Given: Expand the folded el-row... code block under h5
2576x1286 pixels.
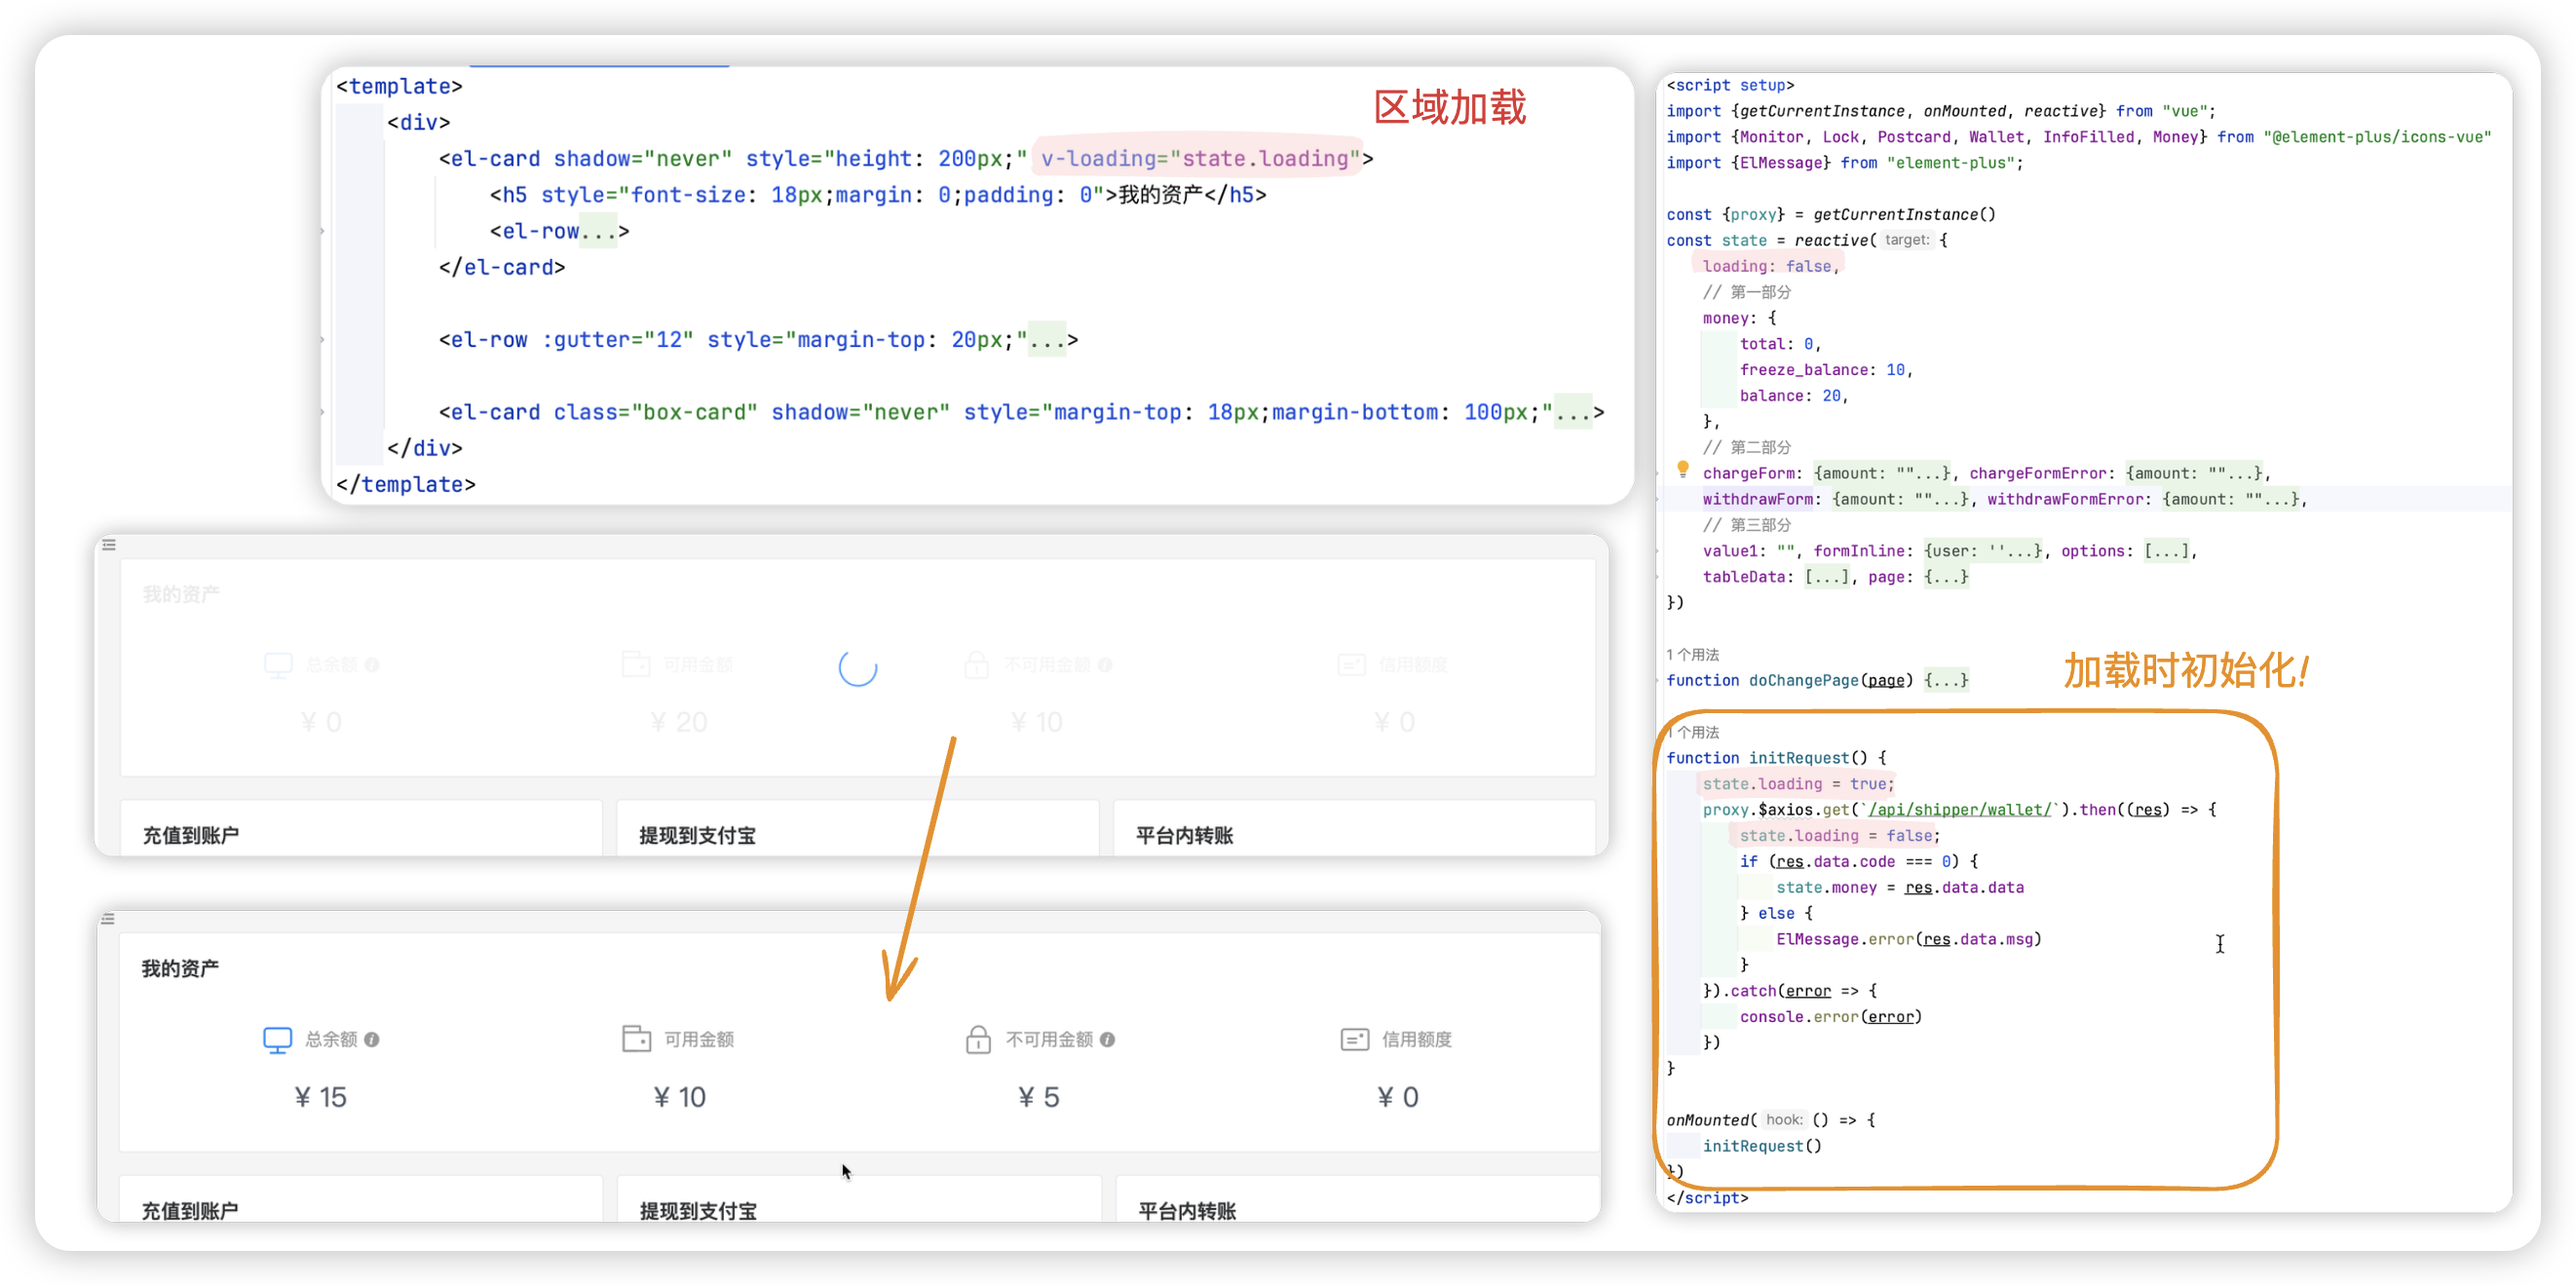Looking at the screenshot, I should tap(599, 232).
